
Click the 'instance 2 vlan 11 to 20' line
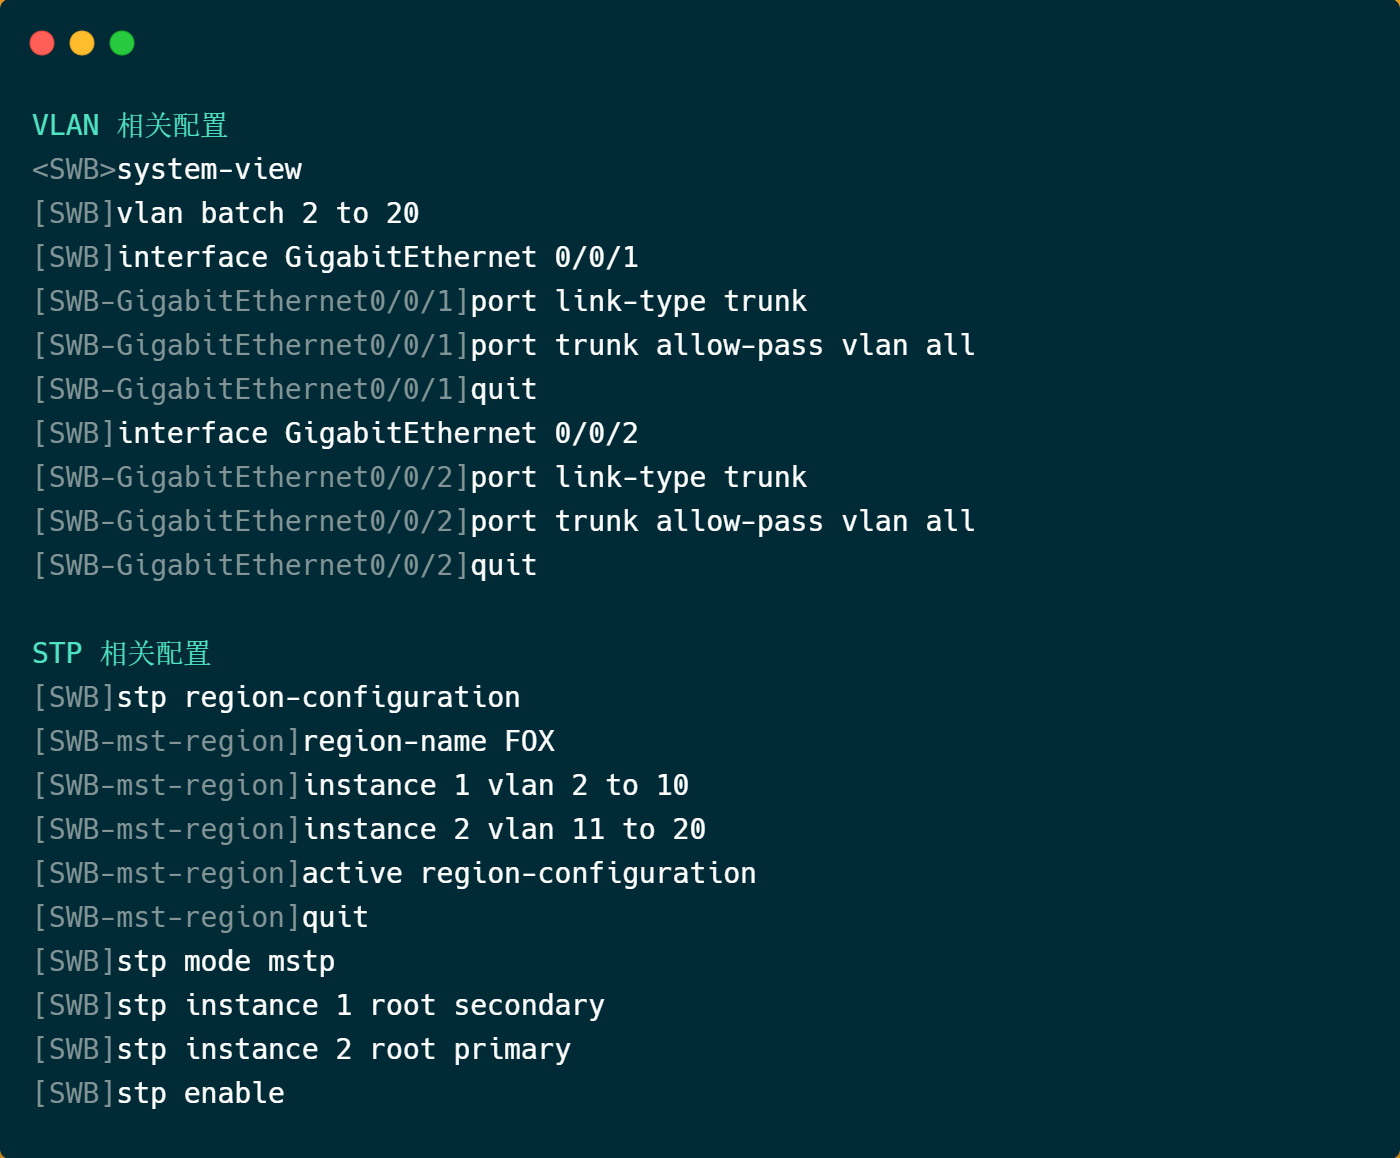tap(369, 829)
